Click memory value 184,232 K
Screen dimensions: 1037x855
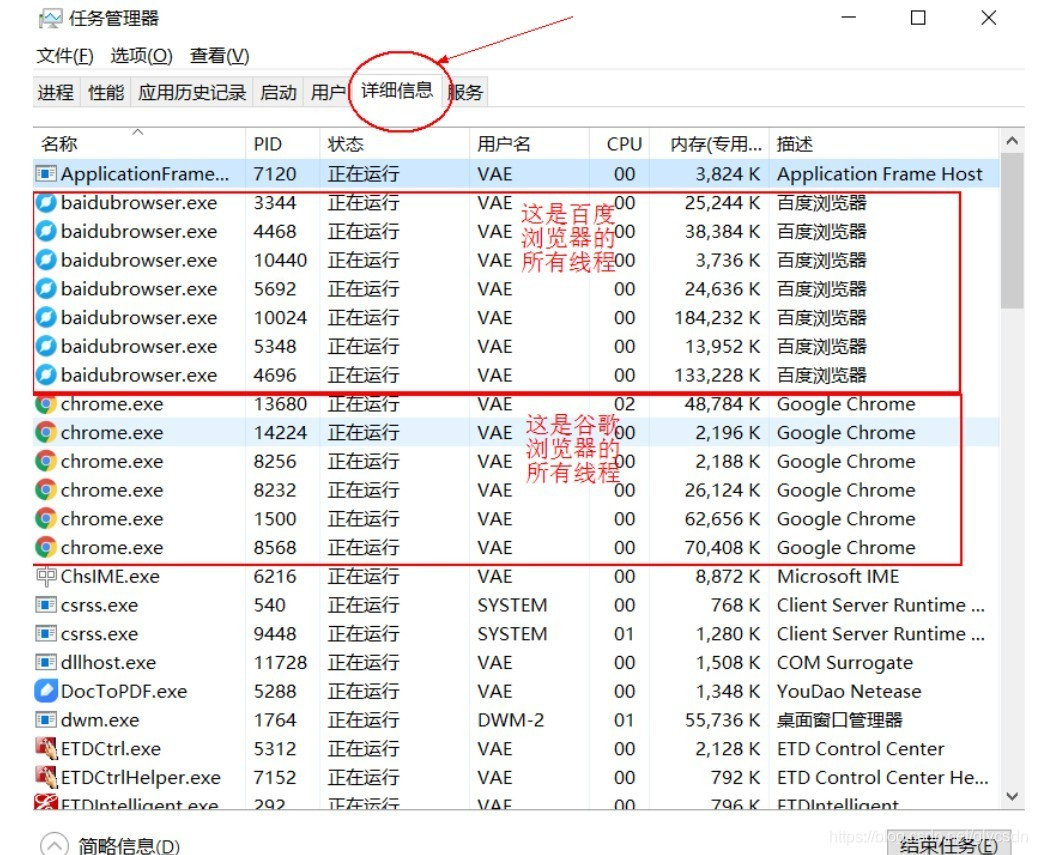point(717,317)
